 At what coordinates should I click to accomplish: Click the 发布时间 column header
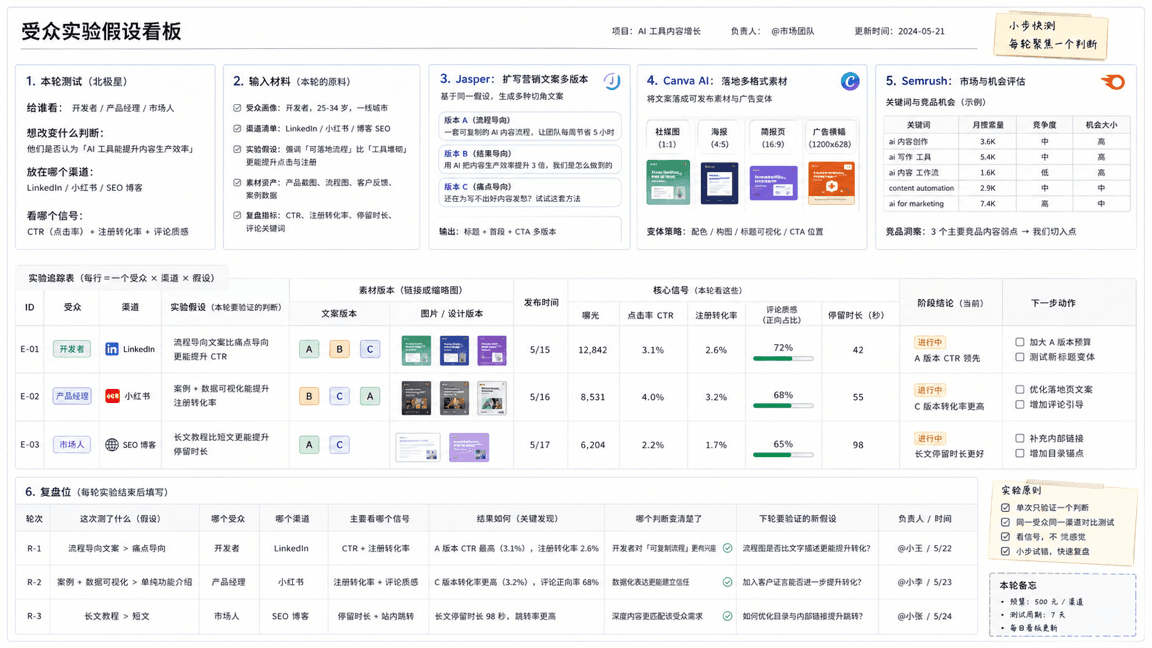click(x=541, y=303)
